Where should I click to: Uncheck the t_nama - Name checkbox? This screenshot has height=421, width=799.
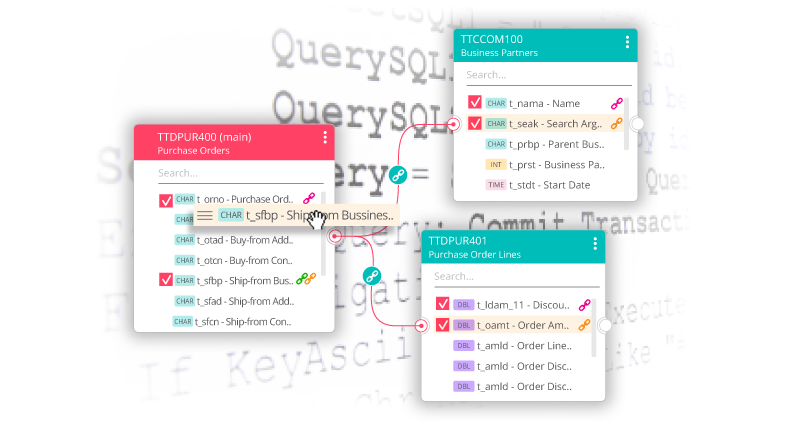point(475,102)
